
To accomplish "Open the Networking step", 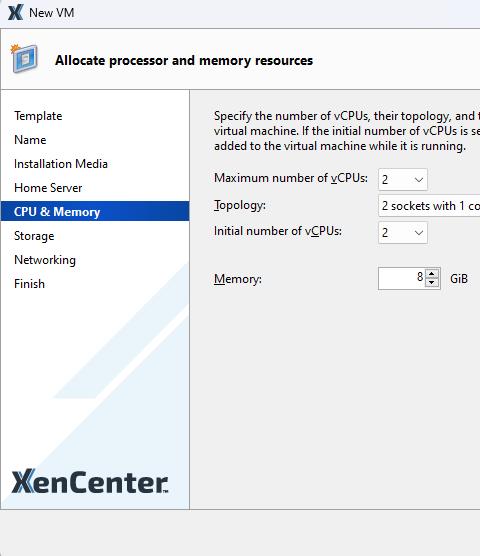I will coord(45,260).
